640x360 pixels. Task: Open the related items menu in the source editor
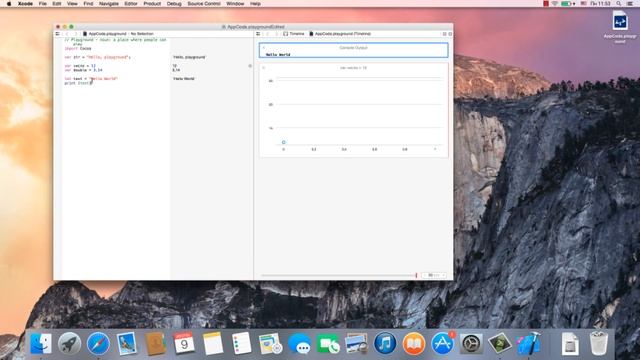point(58,34)
